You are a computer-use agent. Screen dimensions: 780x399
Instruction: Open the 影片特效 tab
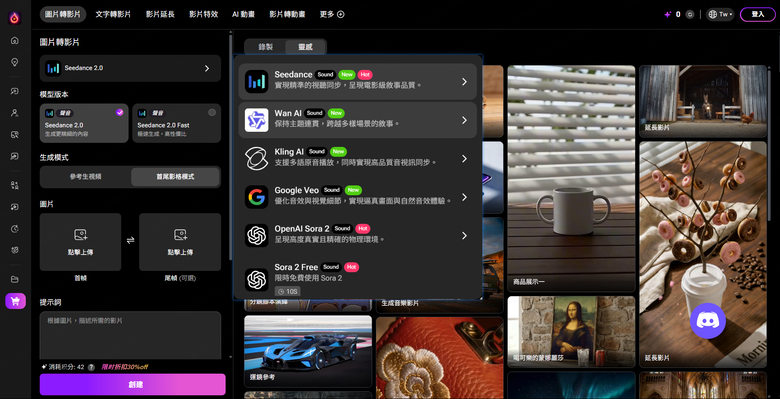[x=203, y=14]
